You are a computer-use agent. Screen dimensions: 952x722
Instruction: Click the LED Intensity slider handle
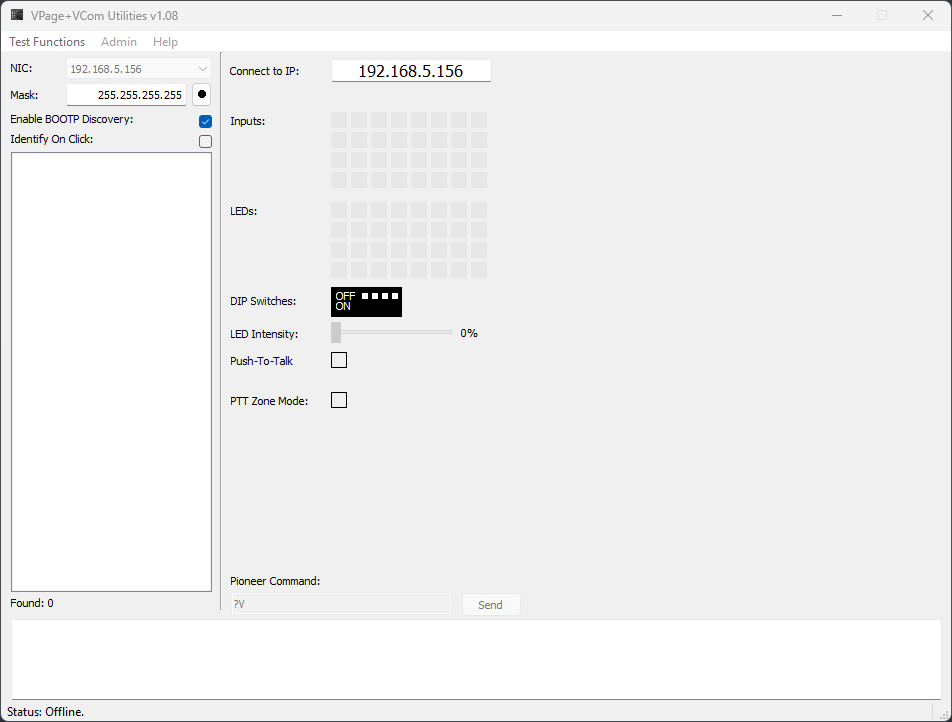click(336, 333)
